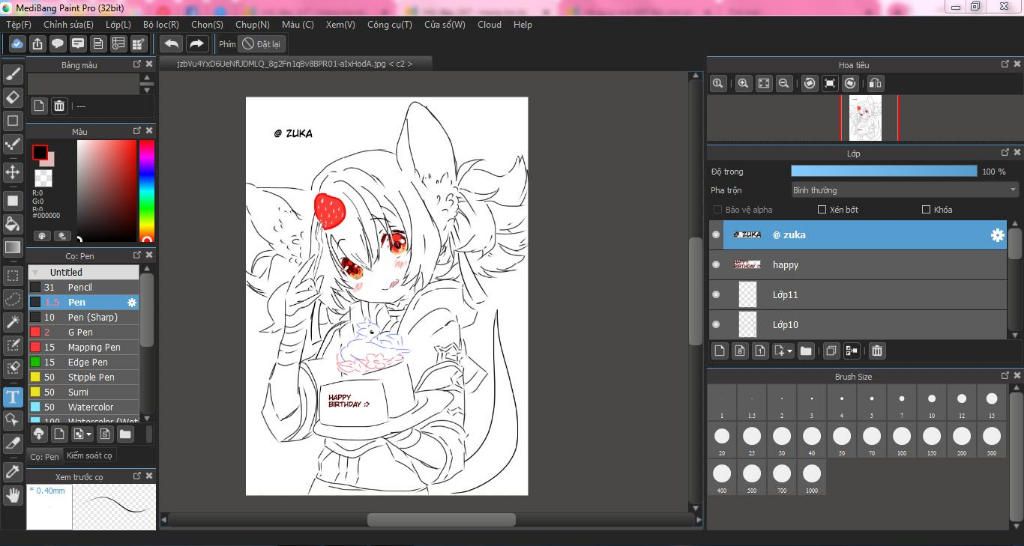Viewport: 1024px width, 546px height.
Task: Select the Gradient tool
Action: (12, 248)
